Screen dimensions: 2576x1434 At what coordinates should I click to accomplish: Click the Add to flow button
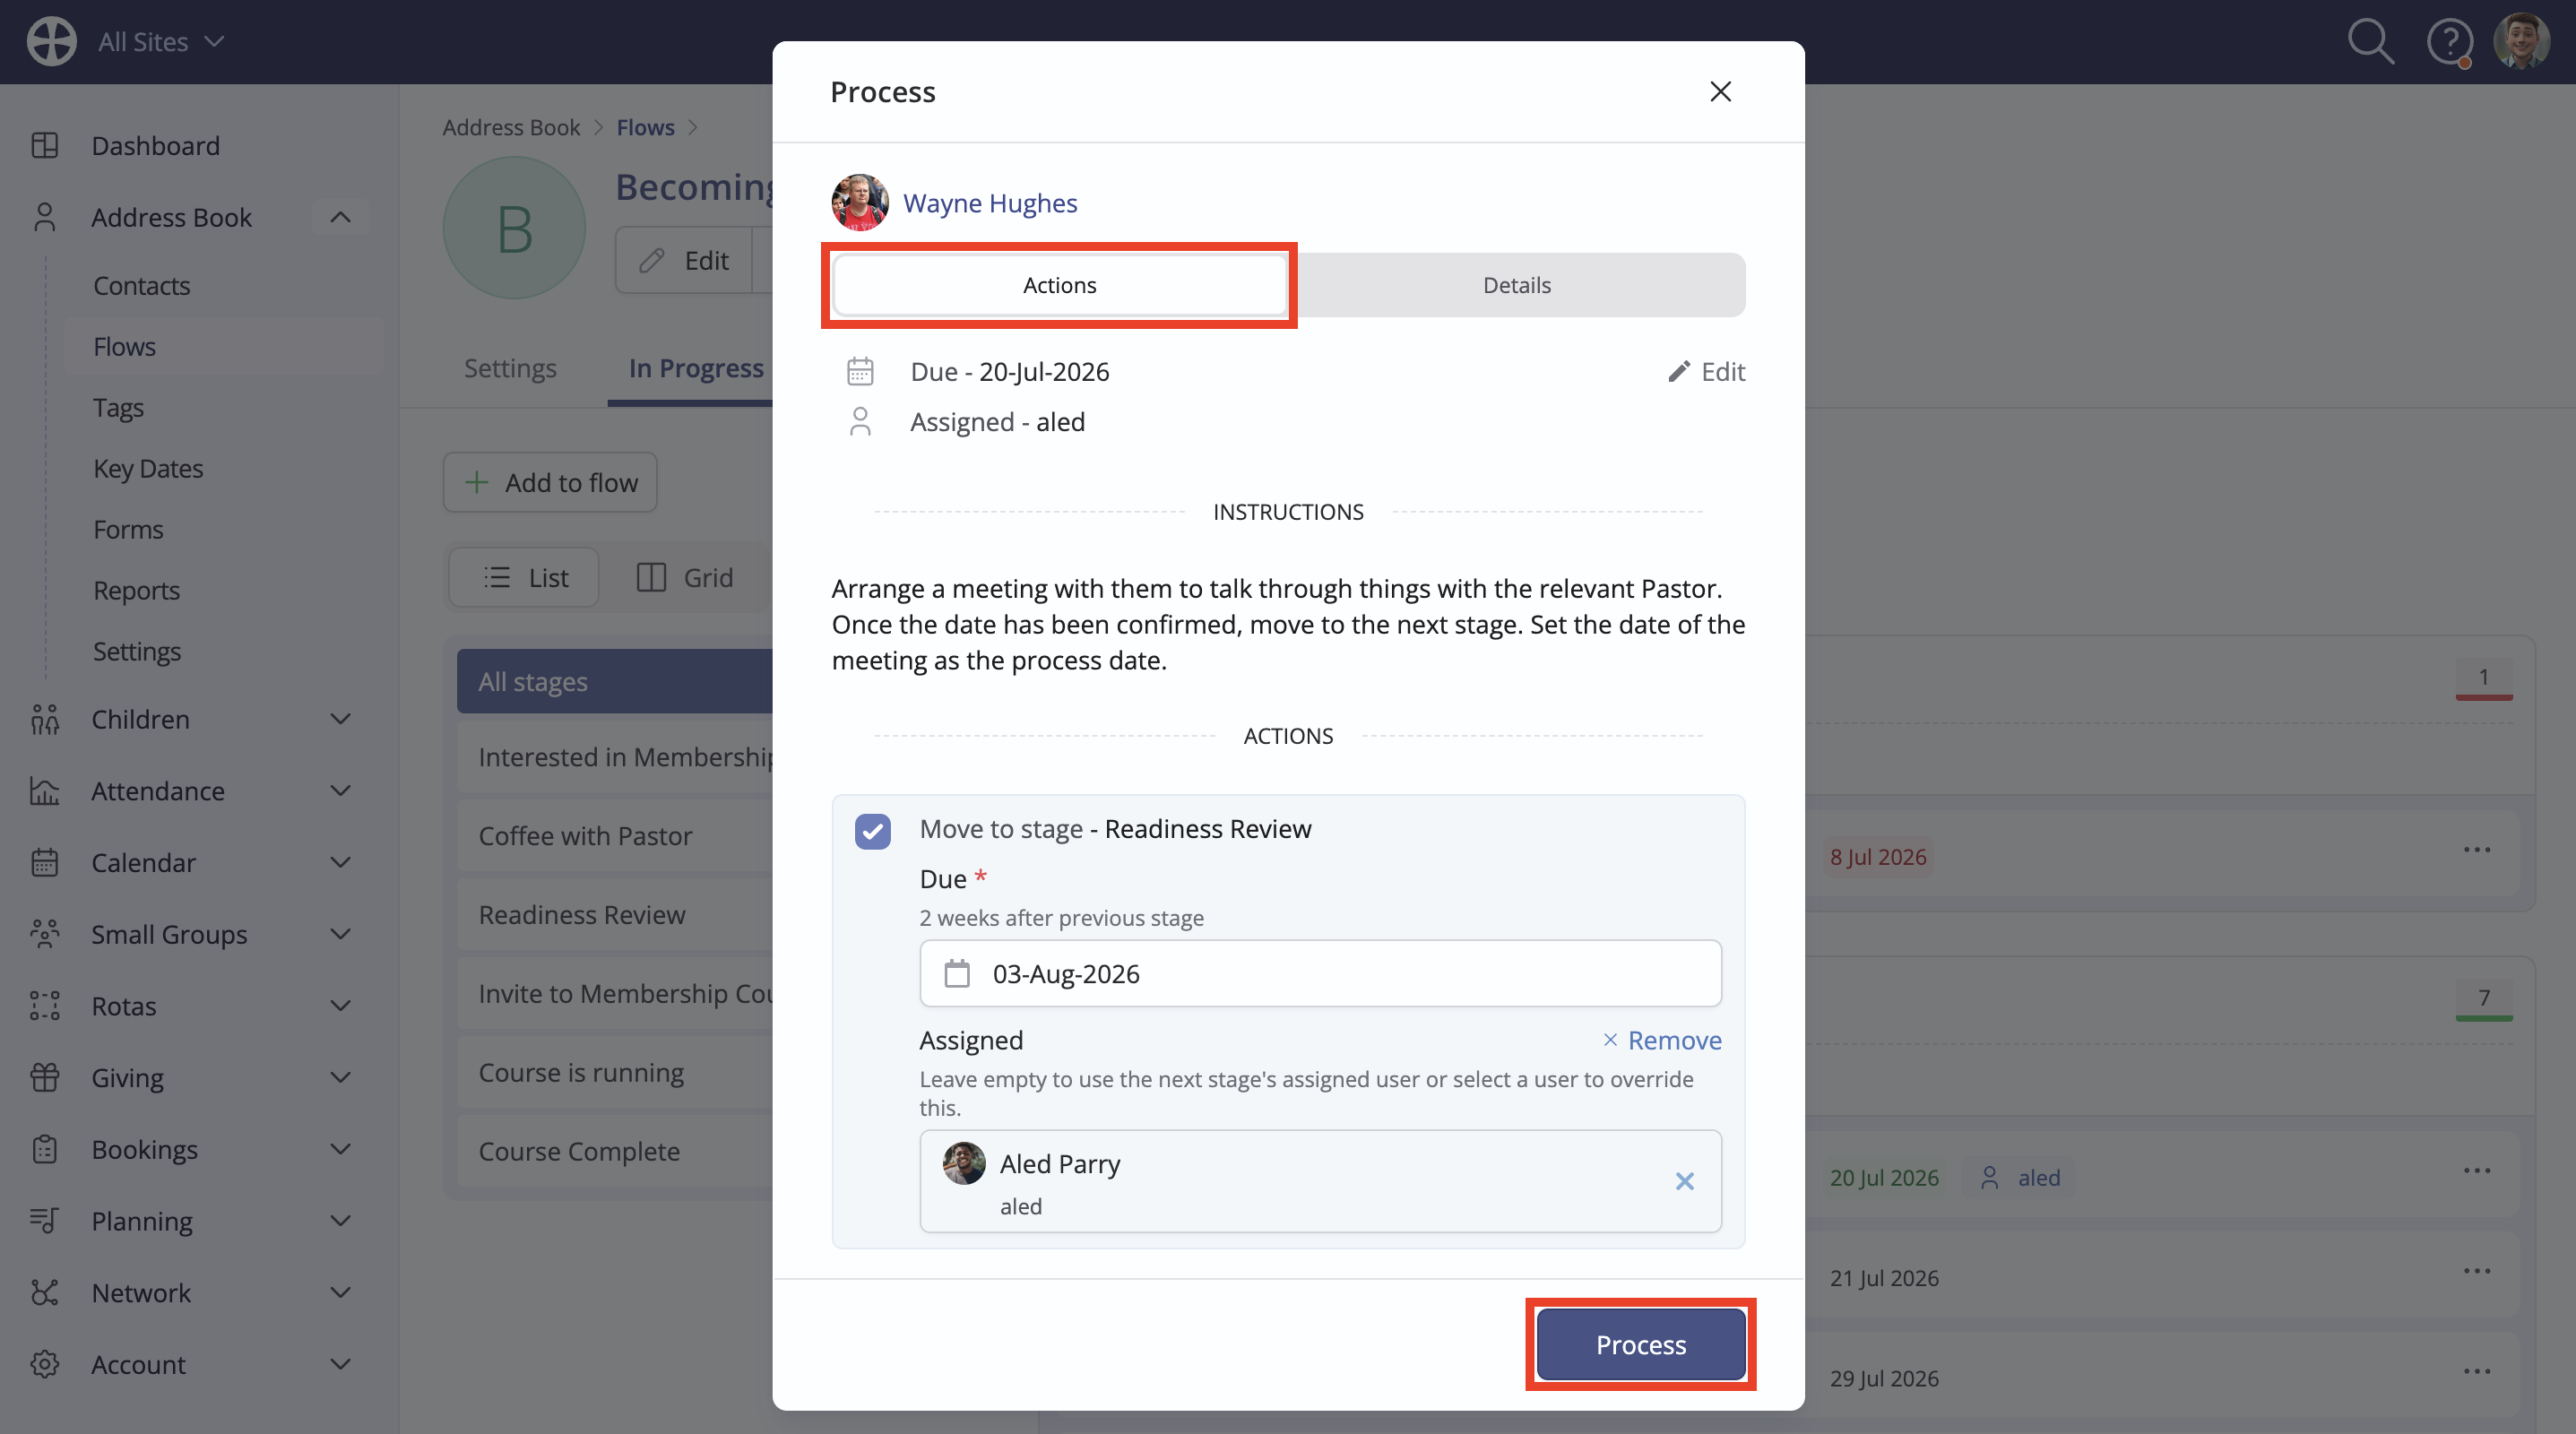pyautogui.click(x=550, y=482)
